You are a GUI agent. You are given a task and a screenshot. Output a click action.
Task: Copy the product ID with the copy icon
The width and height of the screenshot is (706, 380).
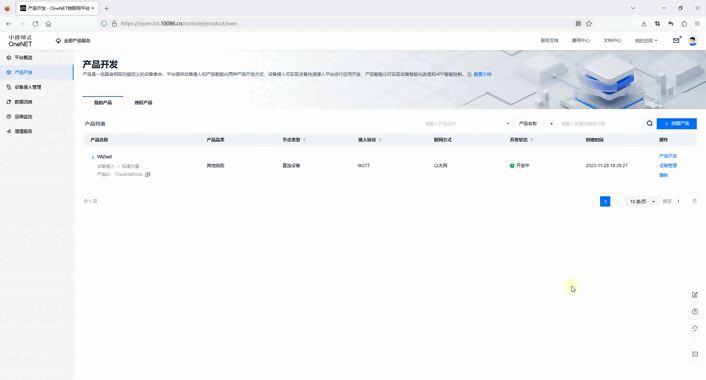147,174
